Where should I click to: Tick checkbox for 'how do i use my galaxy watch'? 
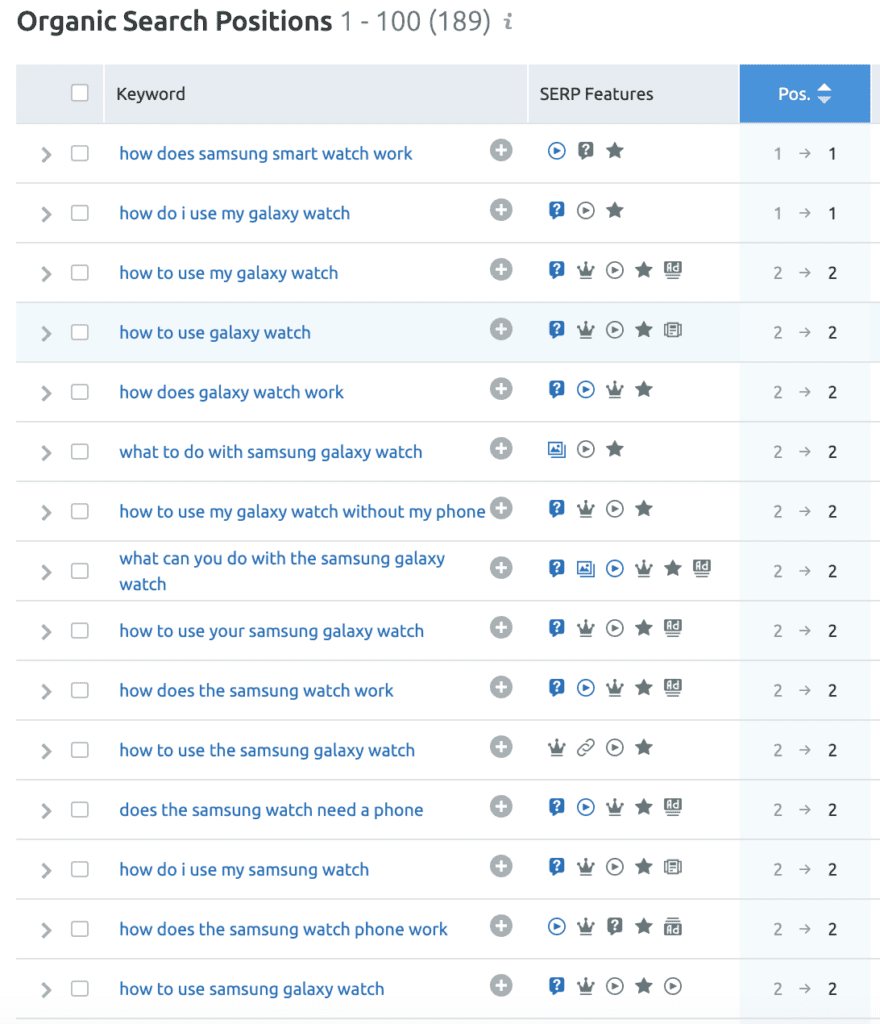click(x=80, y=213)
